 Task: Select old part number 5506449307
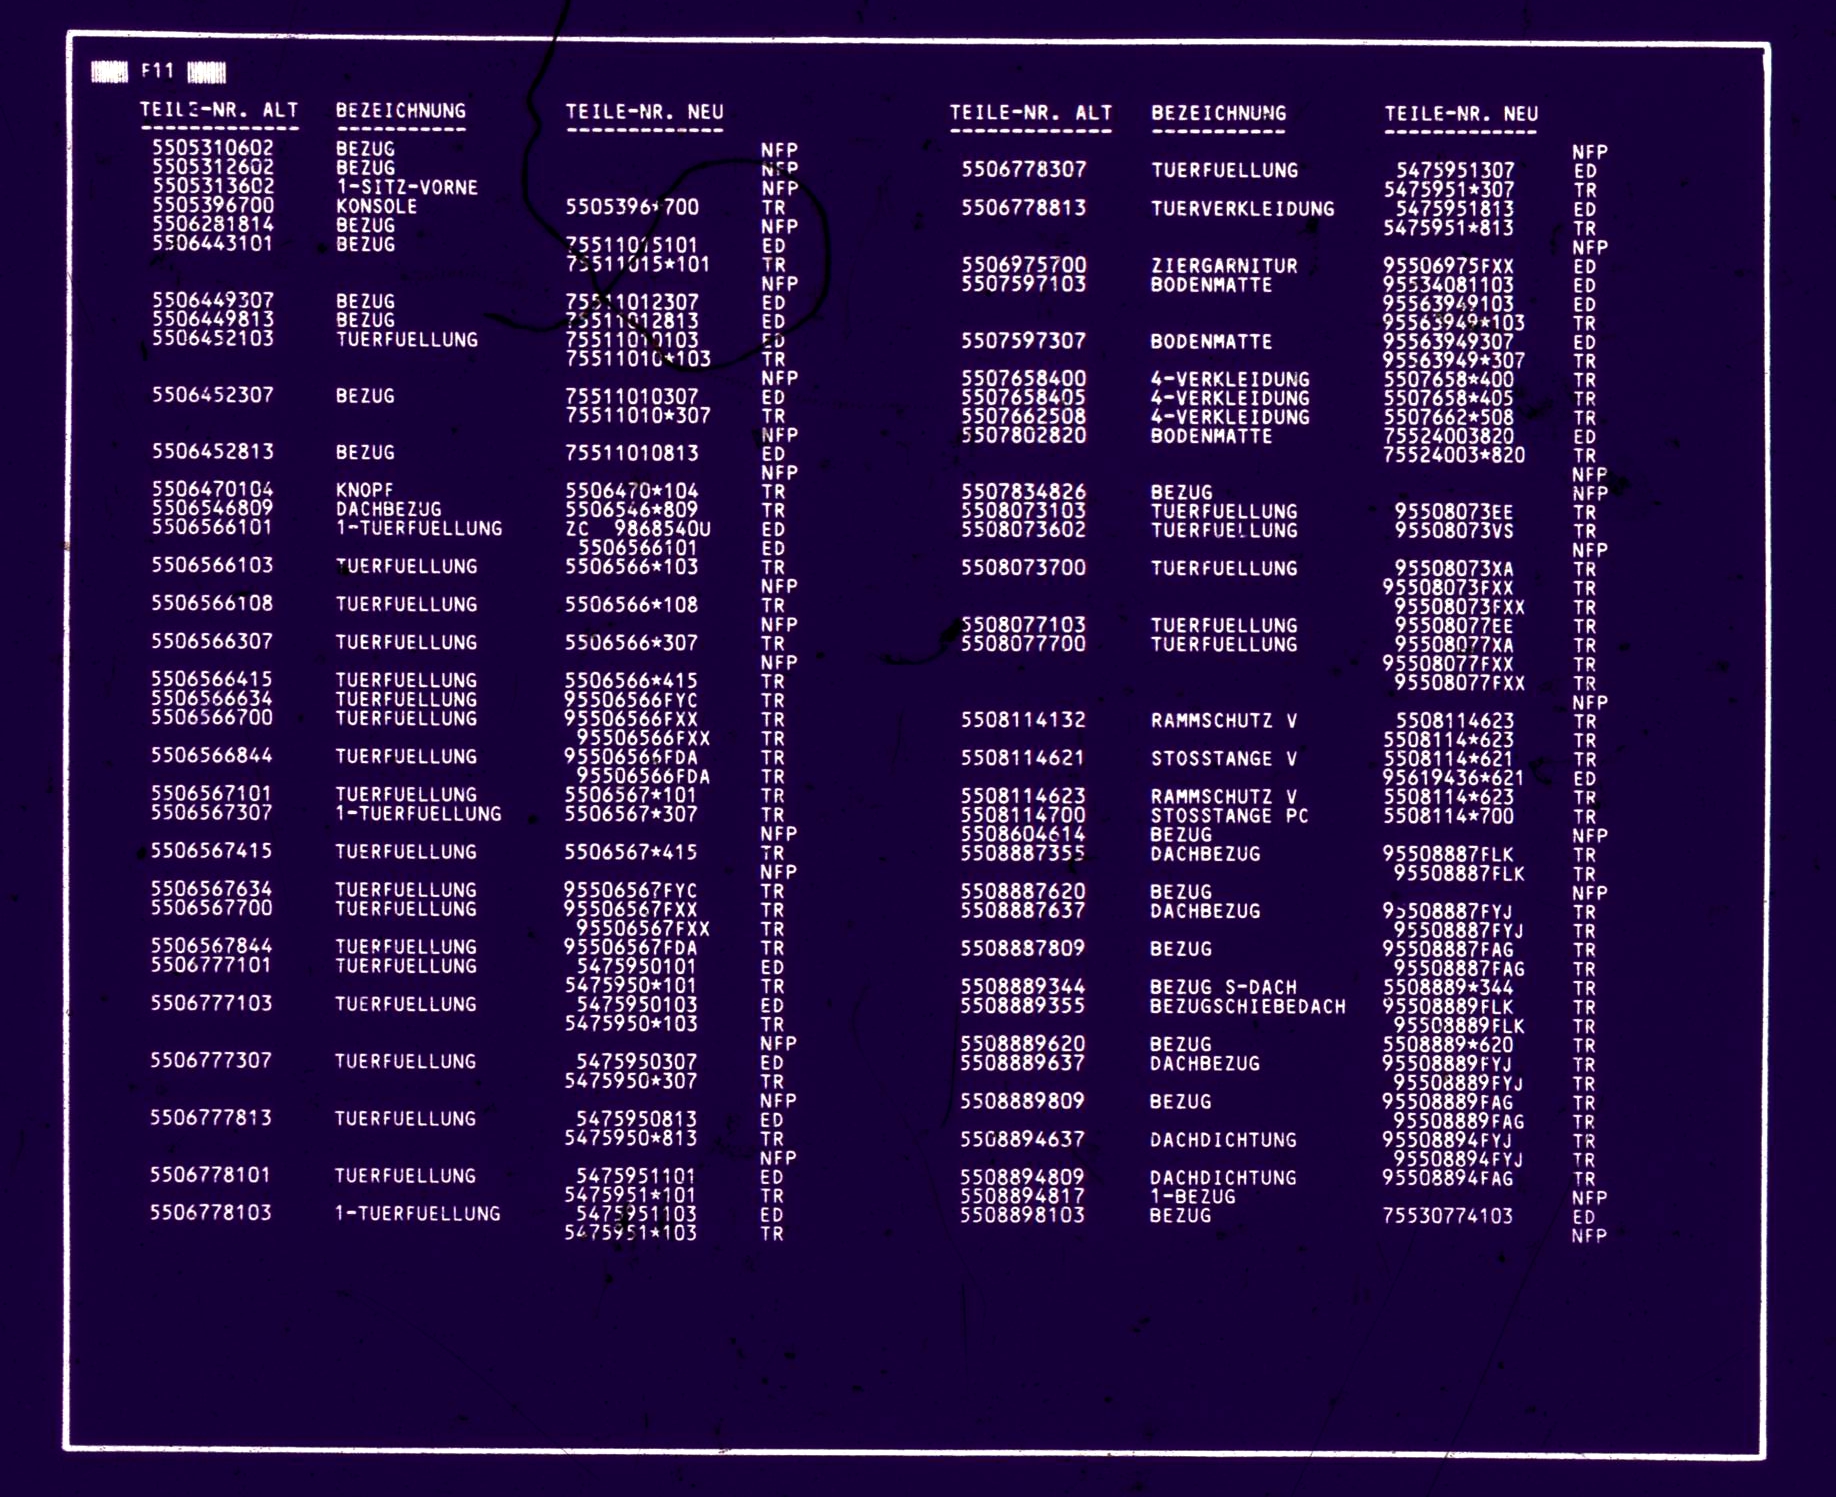coord(213,300)
